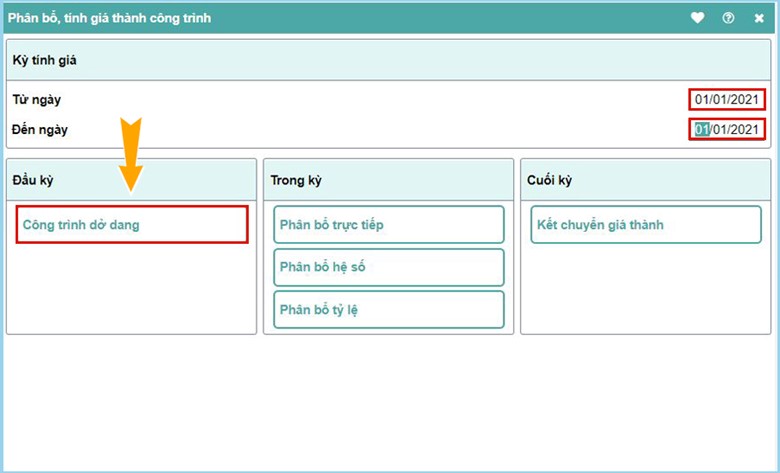The height and width of the screenshot is (473, 780).
Task: Click the window title Phân bổ, tính giá thành
Action: [110, 18]
